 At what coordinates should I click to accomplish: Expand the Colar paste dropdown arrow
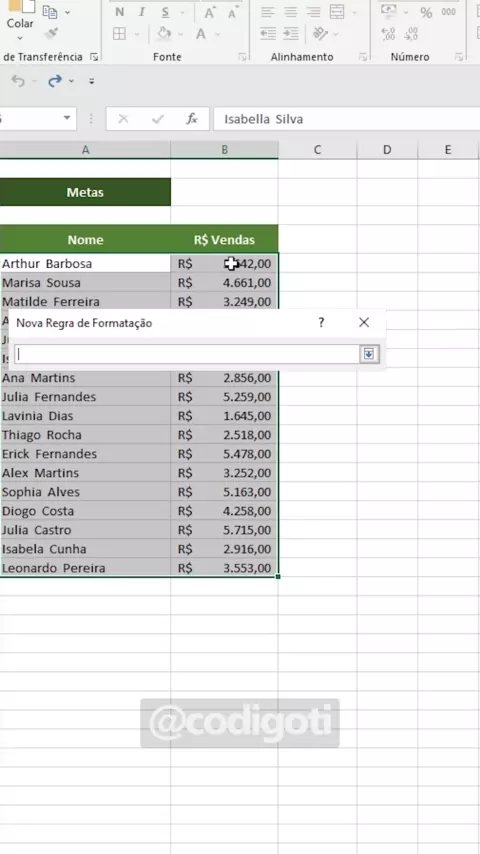[x=20, y=38]
